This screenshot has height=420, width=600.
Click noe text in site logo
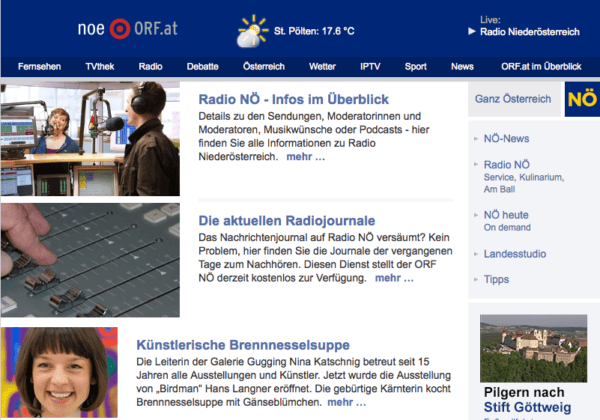click(x=91, y=29)
